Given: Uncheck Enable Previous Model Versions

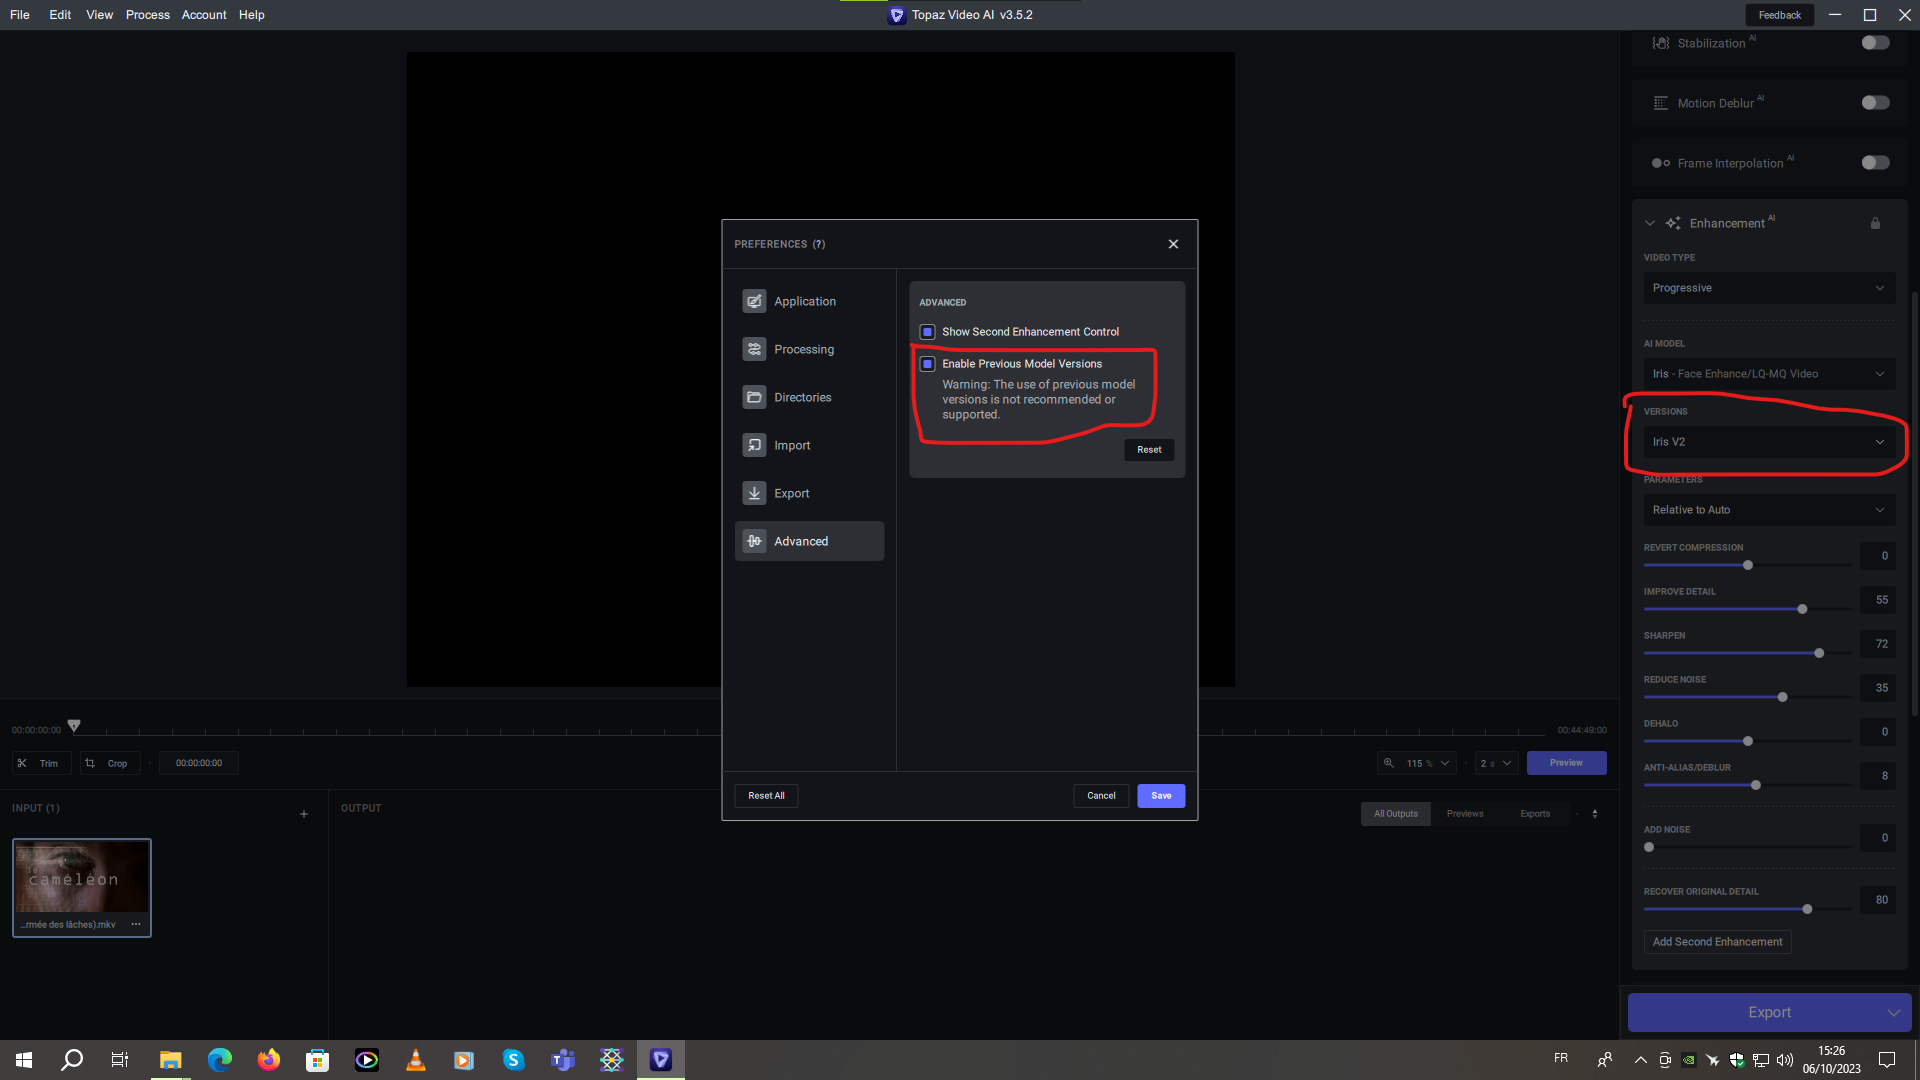Looking at the screenshot, I should point(927,364).
